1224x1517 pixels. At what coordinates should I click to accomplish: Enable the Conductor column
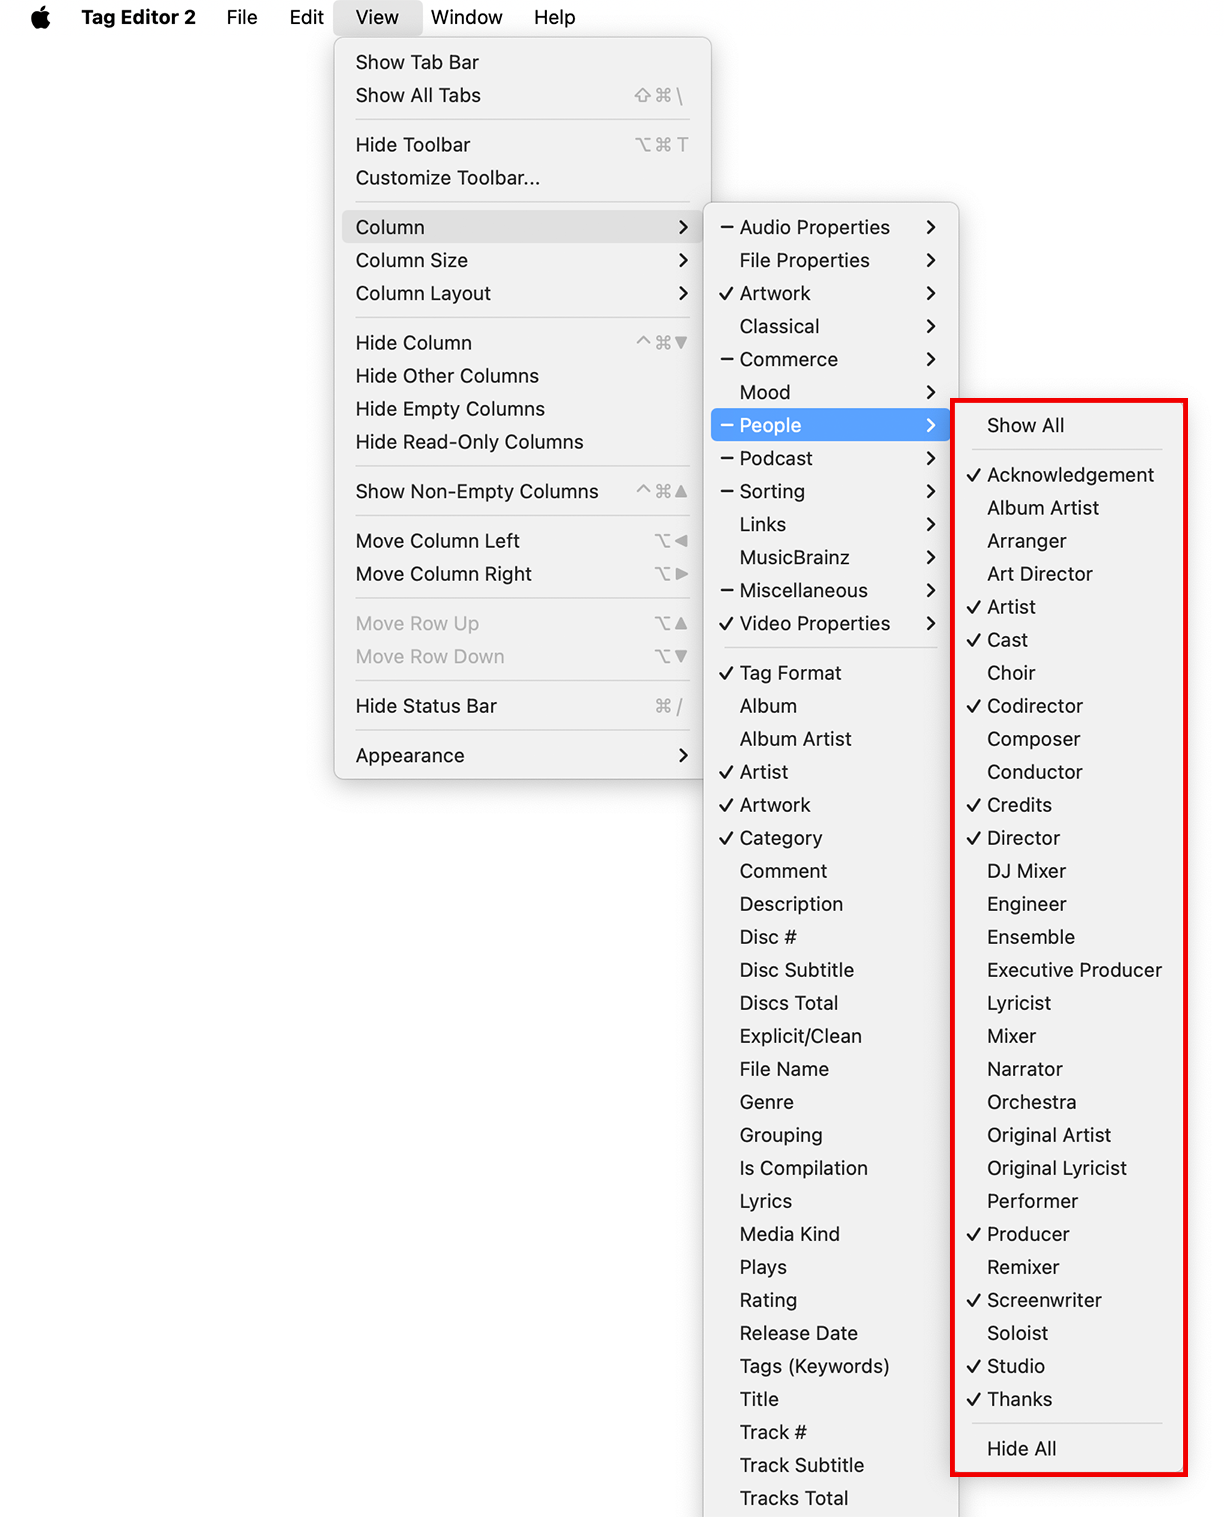coord(1069,772)
